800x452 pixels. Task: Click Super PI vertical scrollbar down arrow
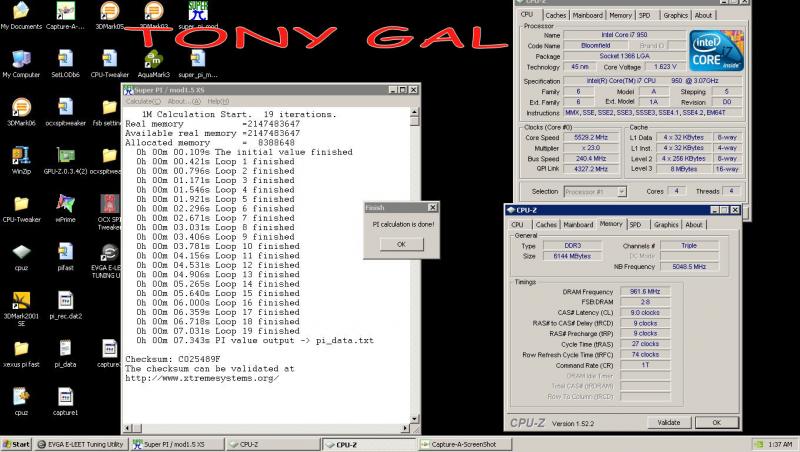coord(414,419)
